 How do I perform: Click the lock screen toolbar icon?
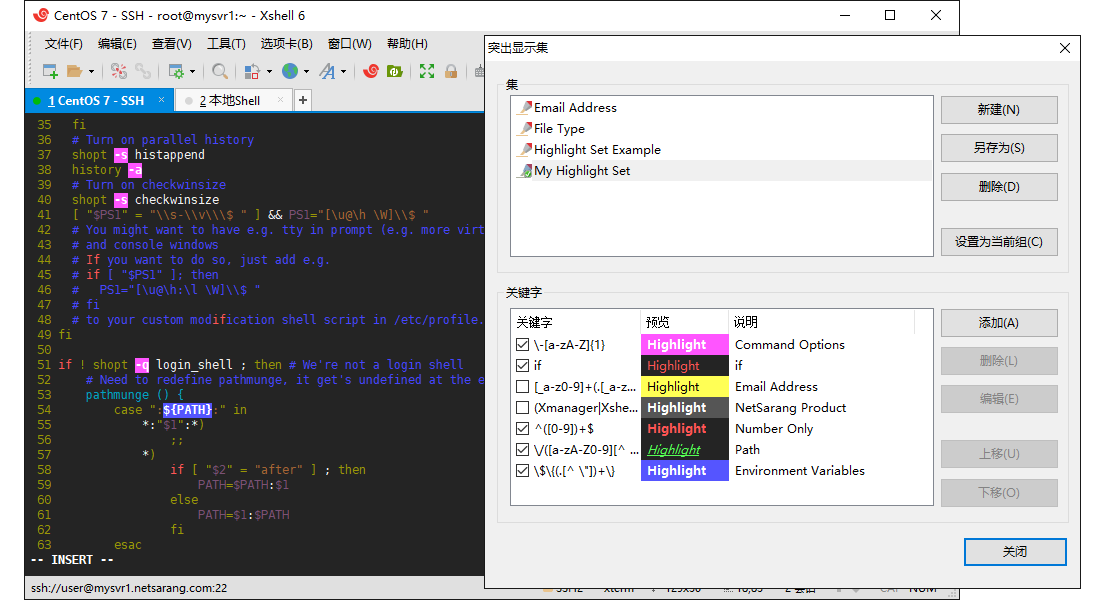[x=451, y=70]
